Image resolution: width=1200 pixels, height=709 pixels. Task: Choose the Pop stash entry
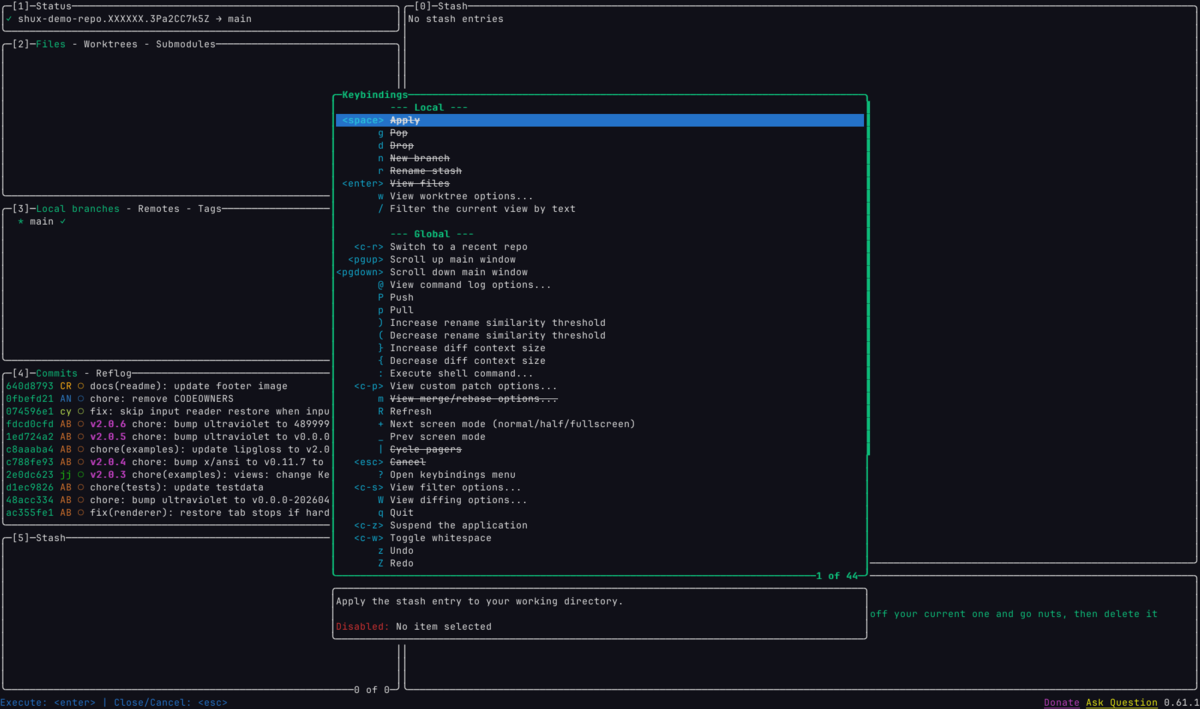click(x=600, y=133)
